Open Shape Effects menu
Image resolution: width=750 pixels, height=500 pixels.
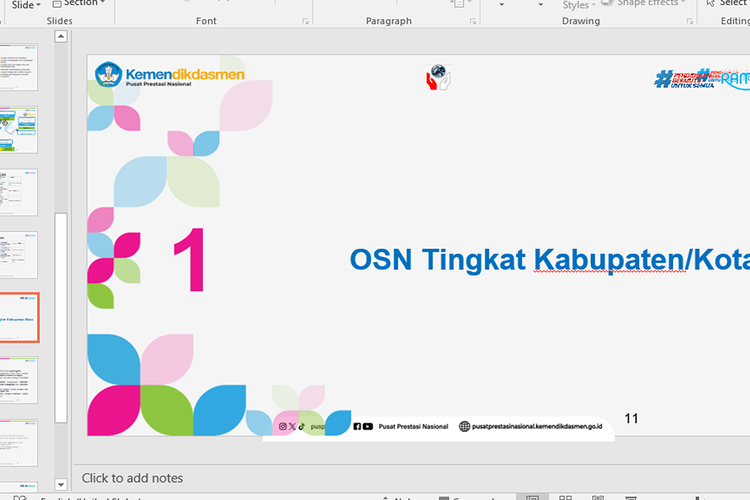pos(643,3)
